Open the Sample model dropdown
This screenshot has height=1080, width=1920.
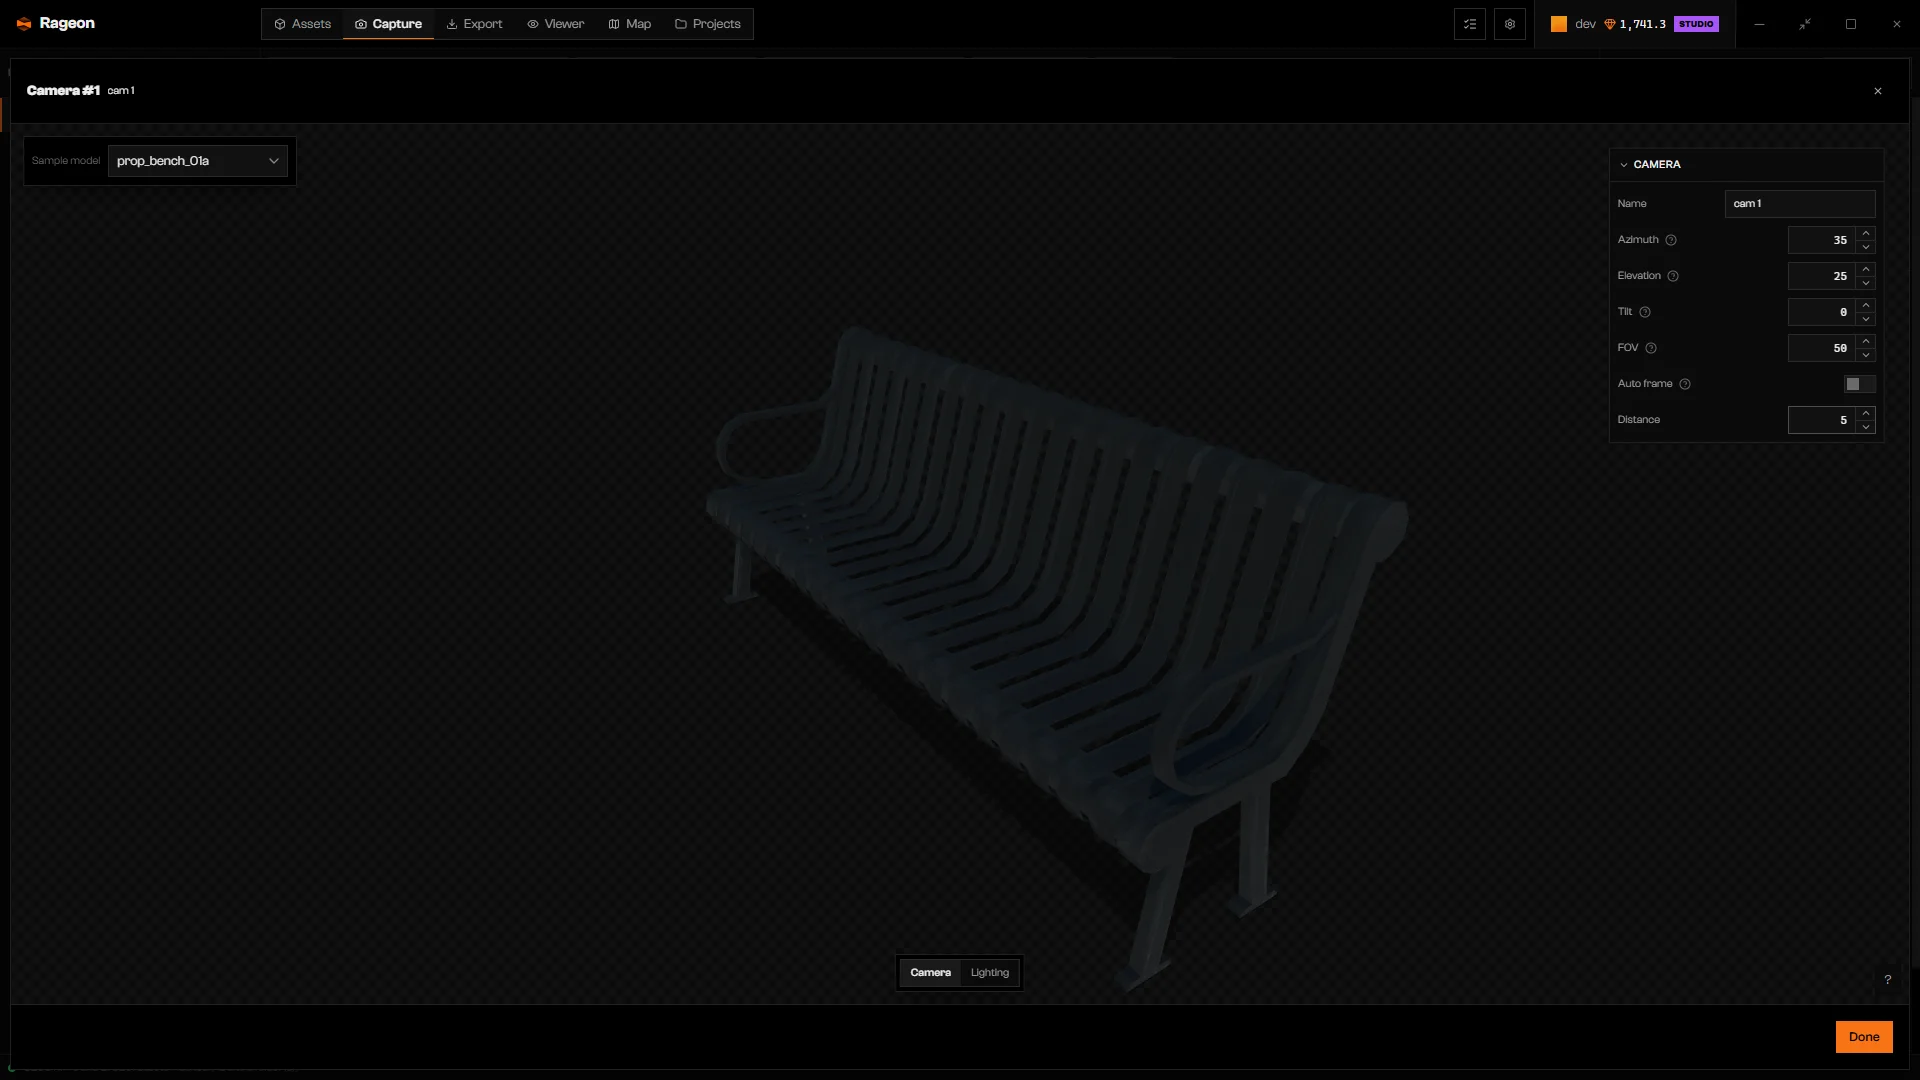pos(198,161)
